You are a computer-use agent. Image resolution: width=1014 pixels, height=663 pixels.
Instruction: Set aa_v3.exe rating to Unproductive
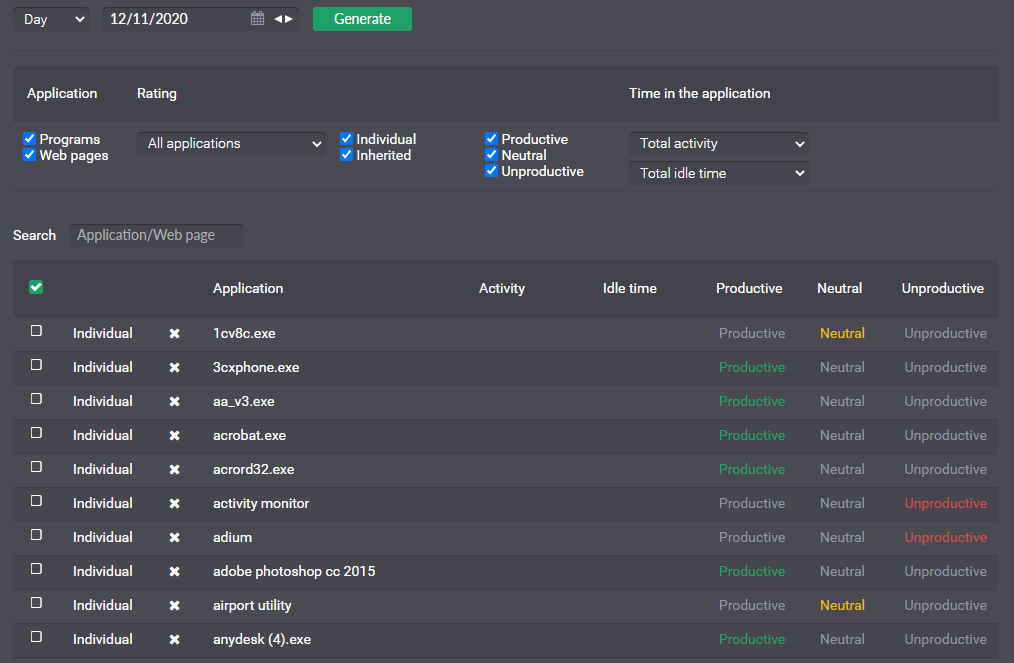945,402
